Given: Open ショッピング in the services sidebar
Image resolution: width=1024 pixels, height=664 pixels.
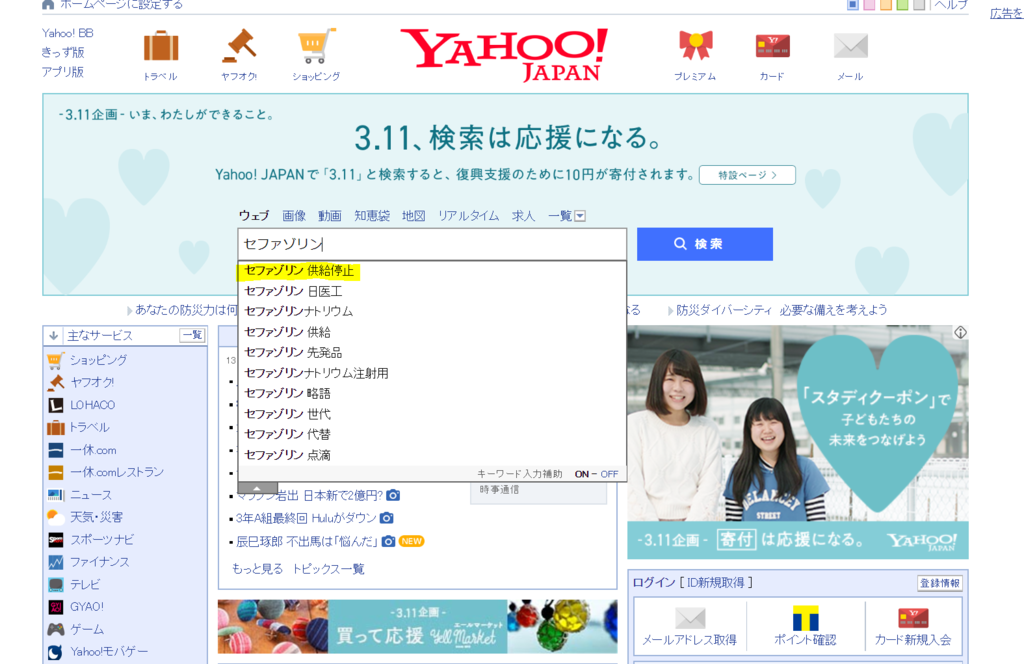Looking at the screenshot, I should click(x=99, y=360).
